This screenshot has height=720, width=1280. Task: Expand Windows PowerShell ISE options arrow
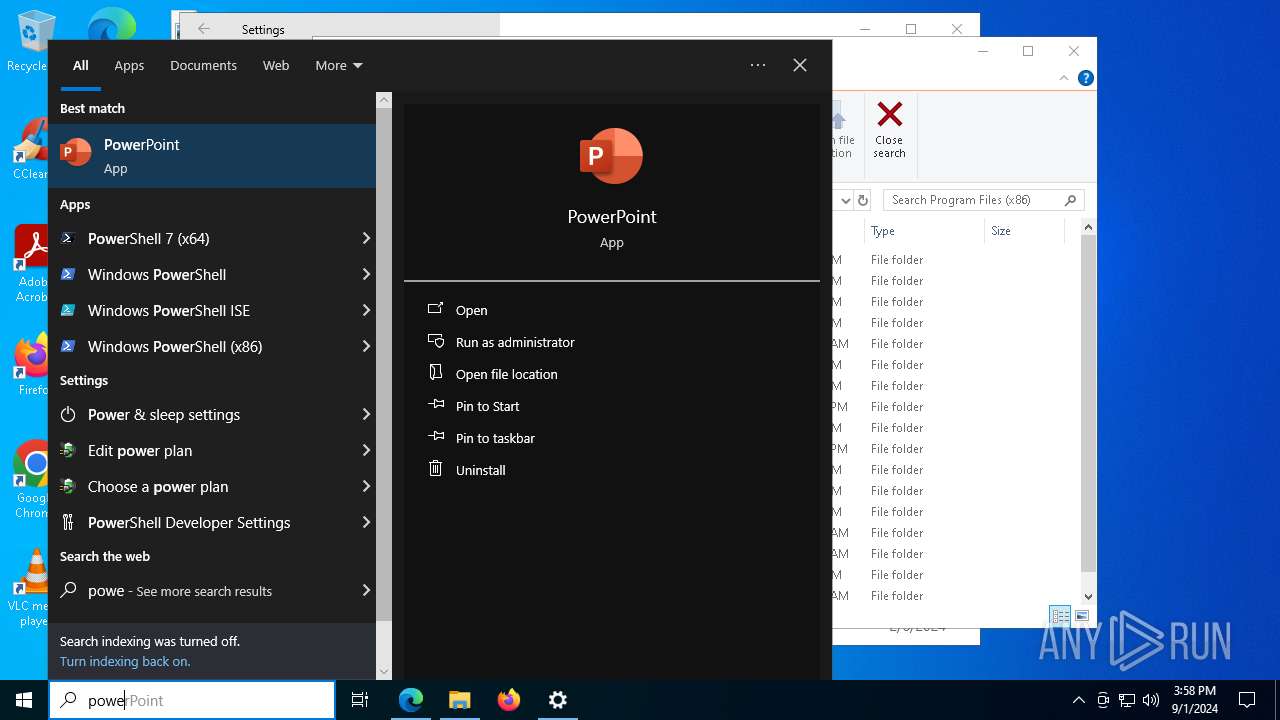tap(366, 310)
